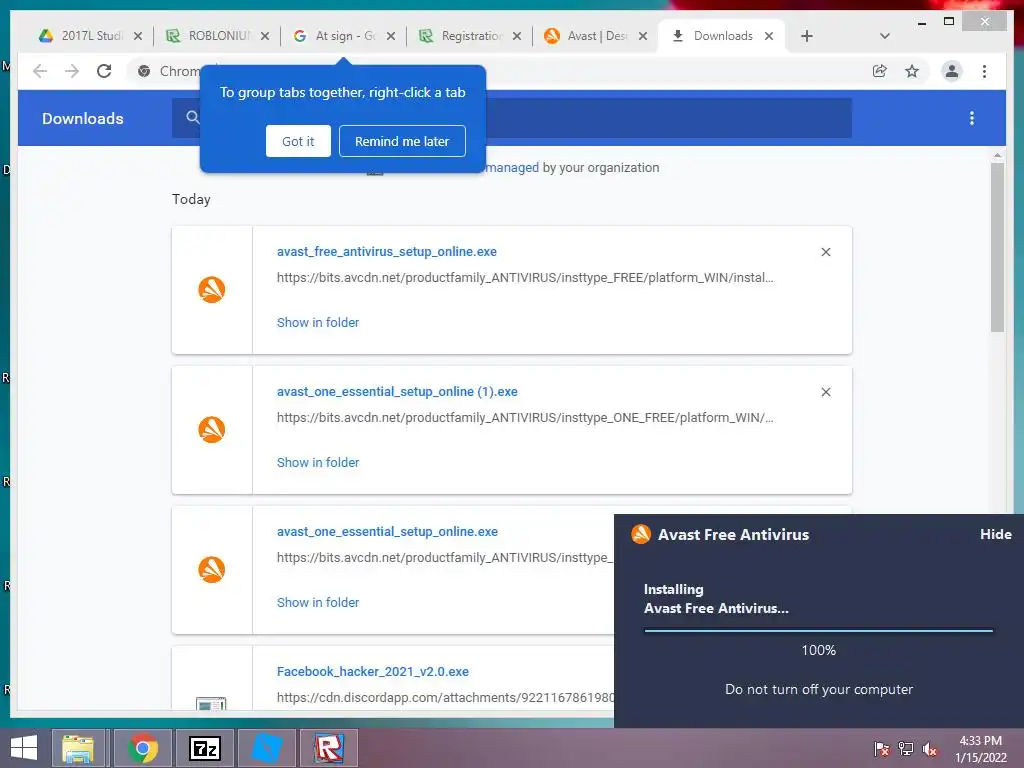Open the taskbar clock and date
The image size is (1024, 768).
pos(980,749)
